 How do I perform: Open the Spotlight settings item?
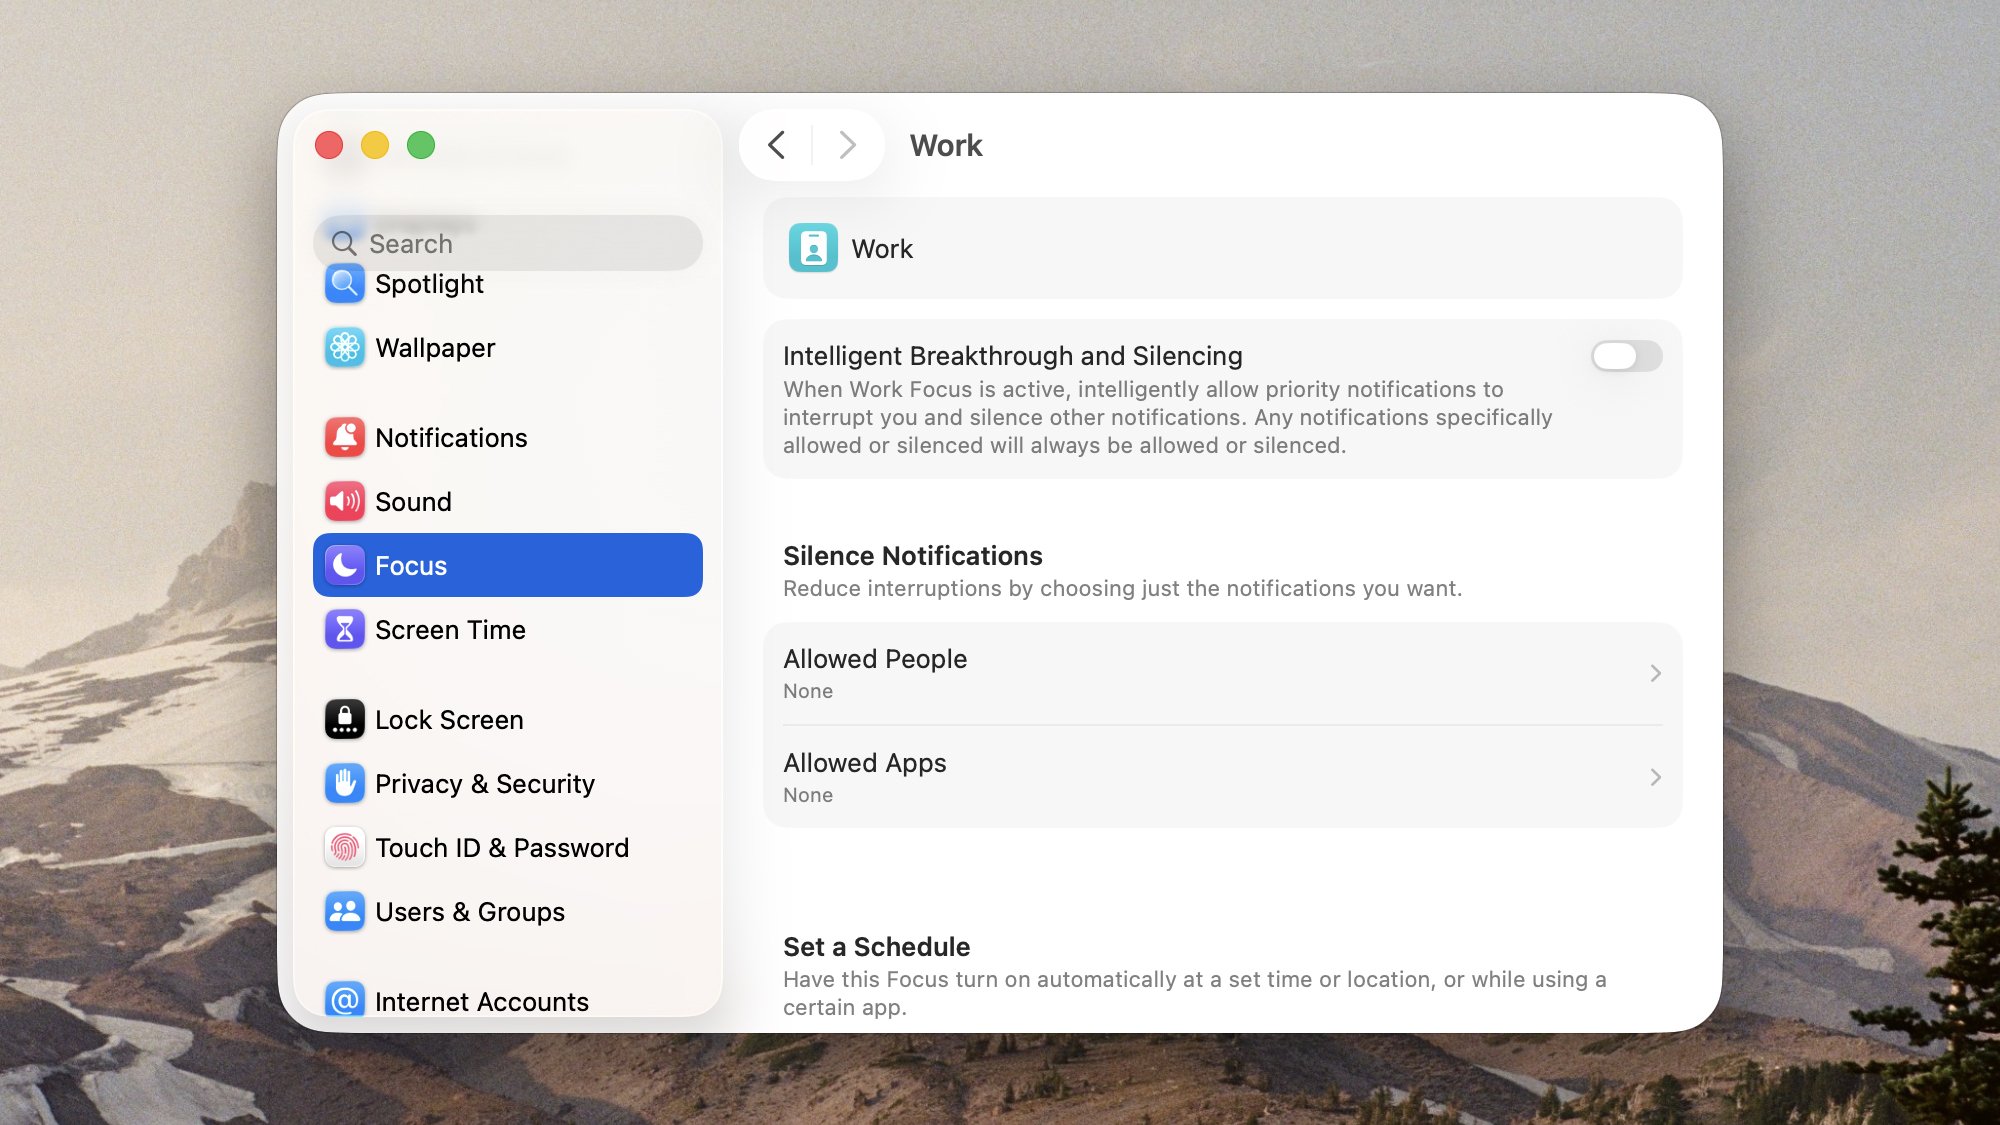pos(429,285)
